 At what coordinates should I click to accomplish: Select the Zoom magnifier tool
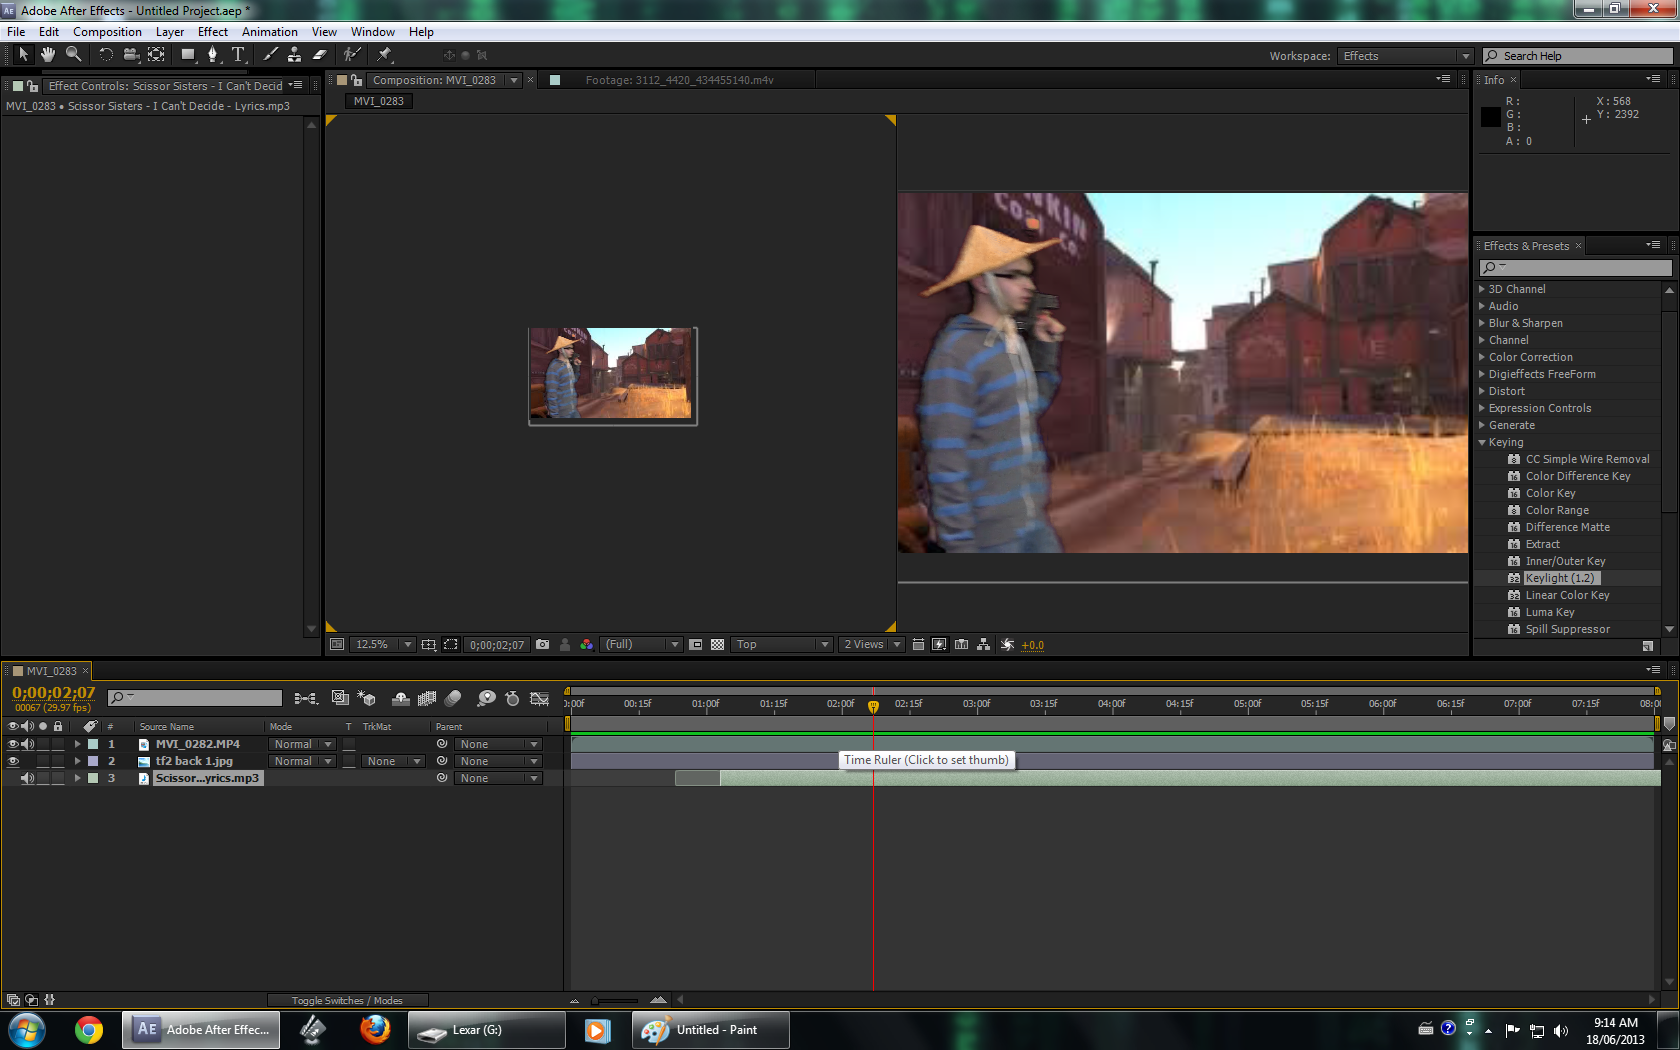click(x=73, y=55)
